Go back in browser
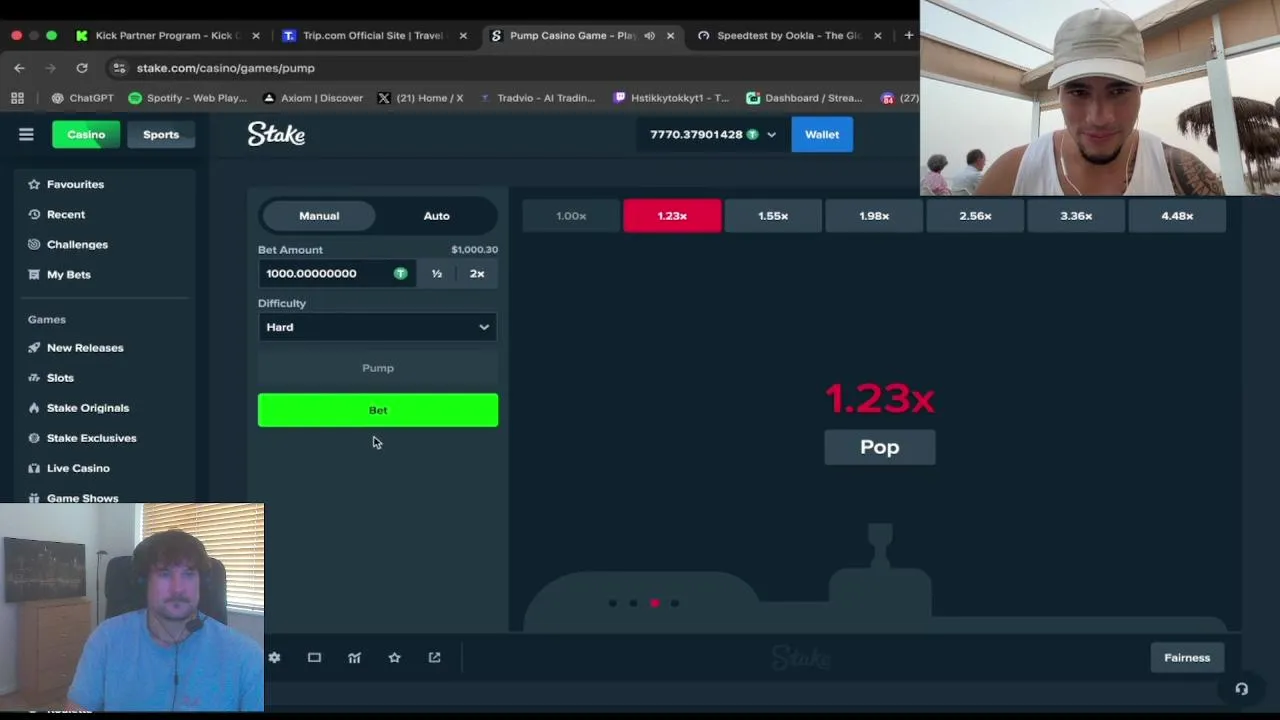The height and width of the screenshot is (720, 1280). click(19, 68)
